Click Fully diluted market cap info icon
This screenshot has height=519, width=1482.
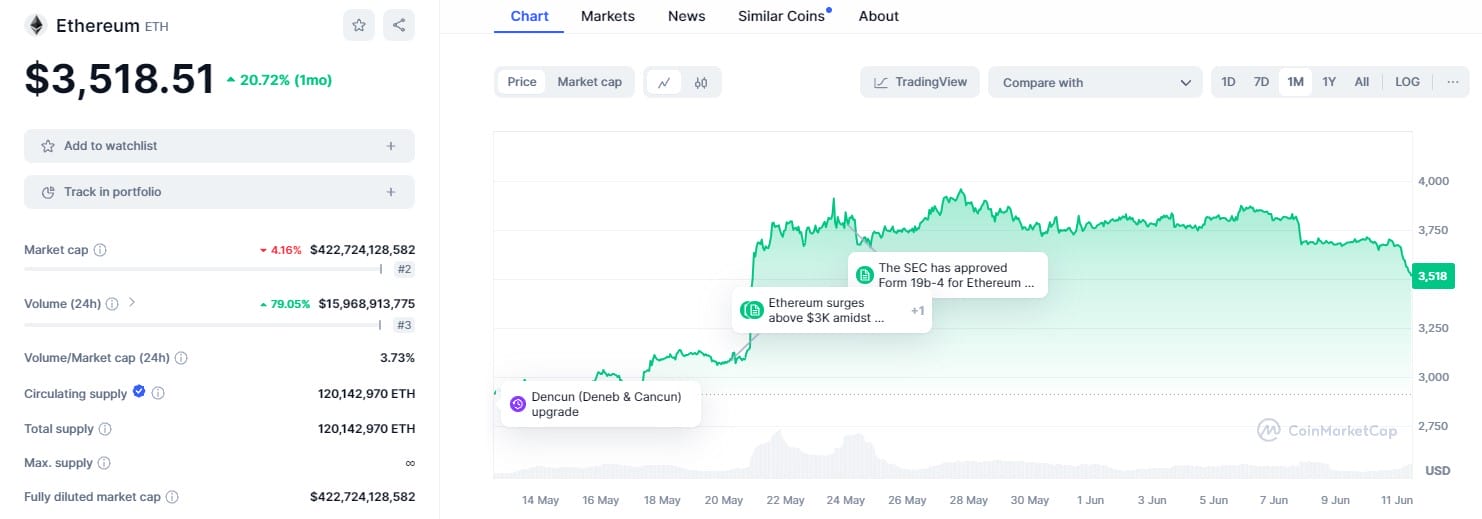172,497
